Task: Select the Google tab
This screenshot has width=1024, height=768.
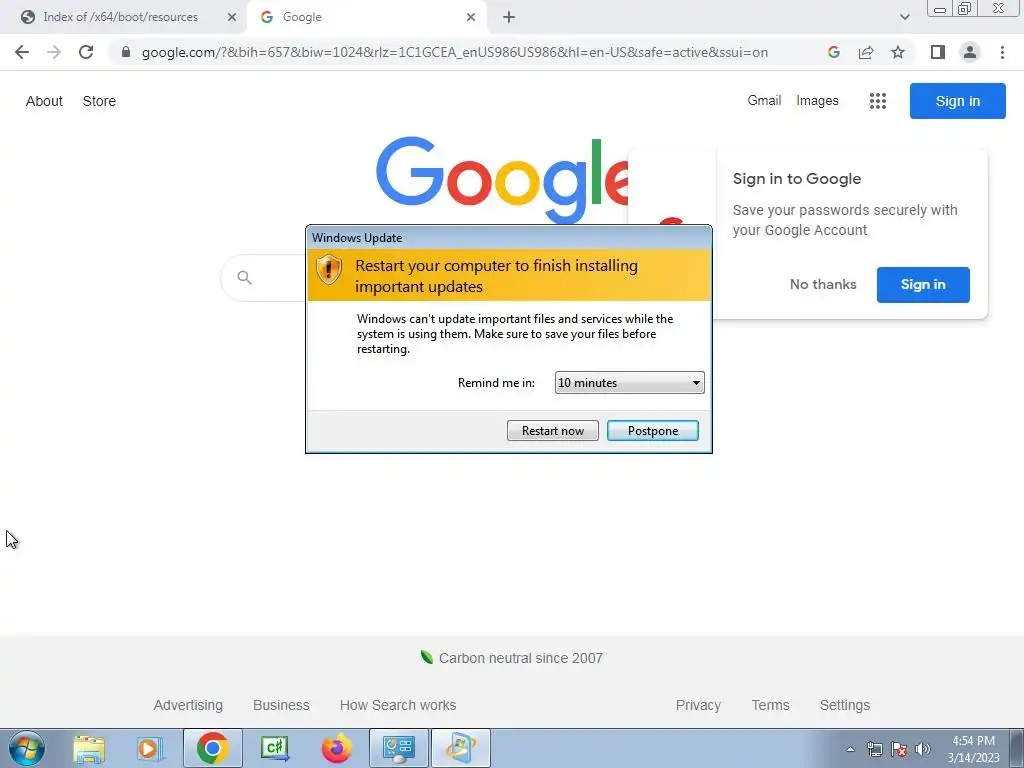Action: coord(366,17)
